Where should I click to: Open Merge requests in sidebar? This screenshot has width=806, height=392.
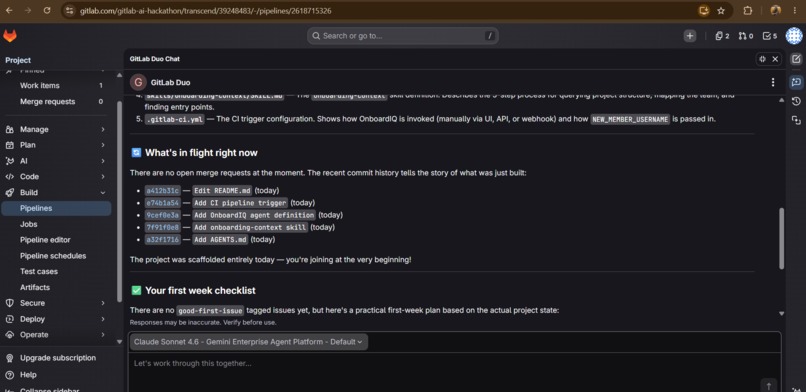click(56, 102)
